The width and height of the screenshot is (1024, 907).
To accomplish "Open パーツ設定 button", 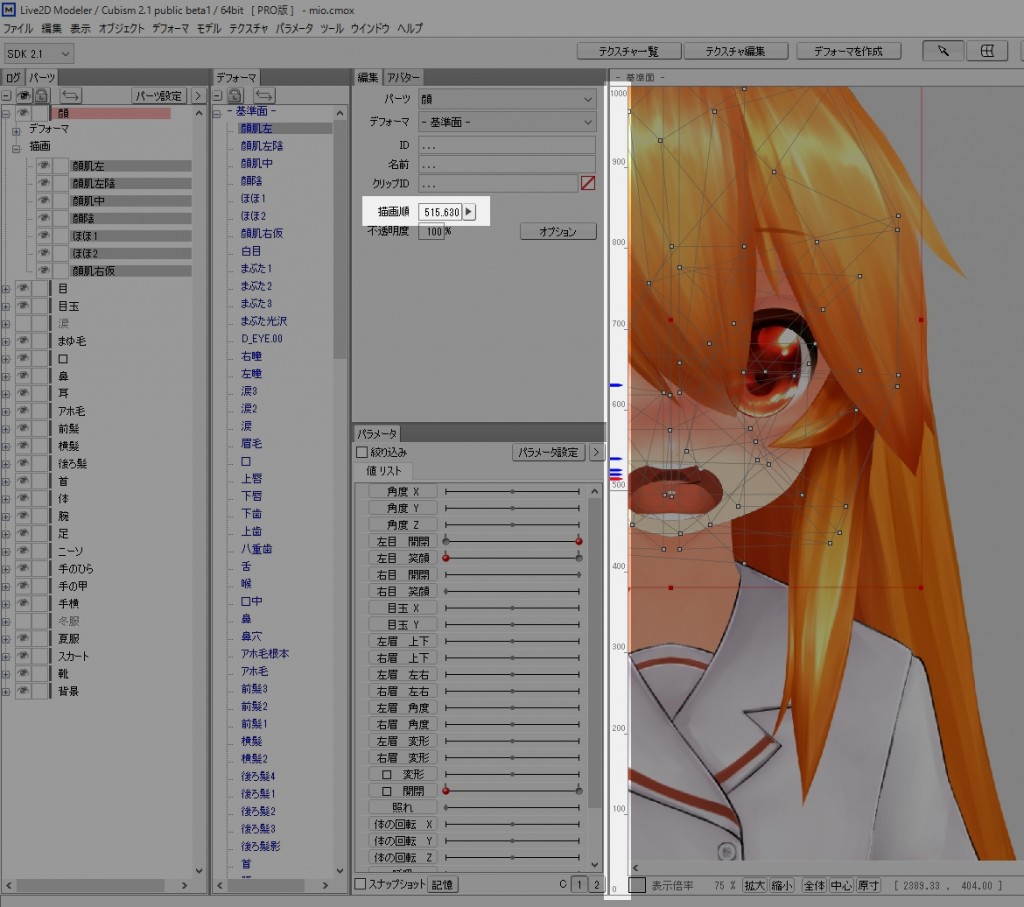I will pyautogui.click(x=159, y=95).
